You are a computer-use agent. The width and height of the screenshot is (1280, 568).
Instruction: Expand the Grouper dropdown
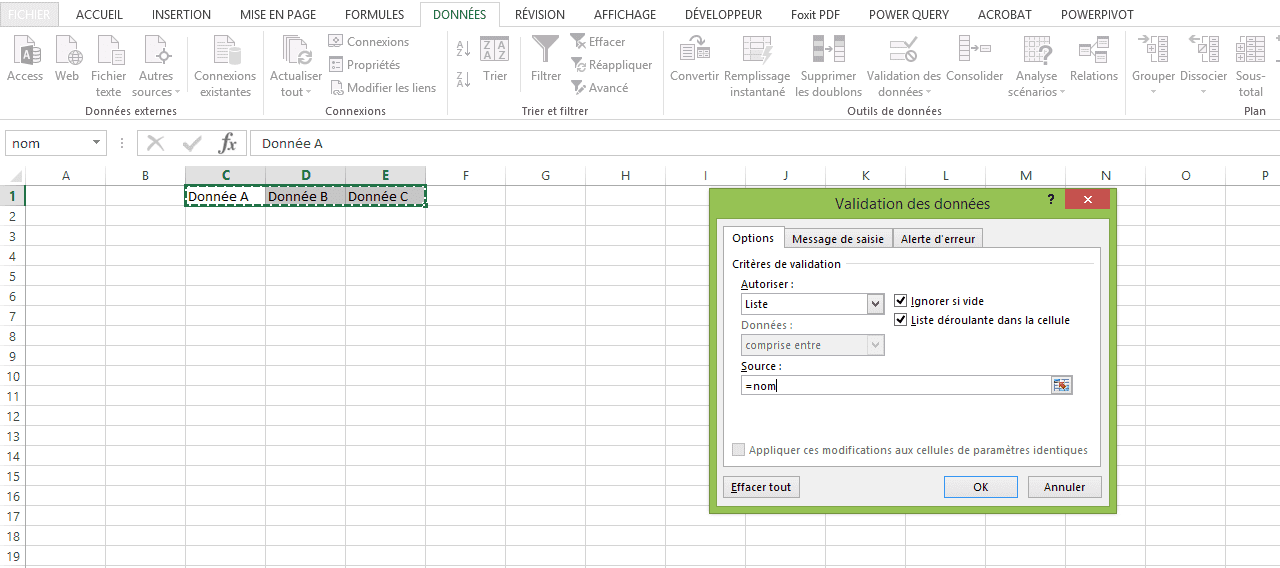click(1153, 92)
